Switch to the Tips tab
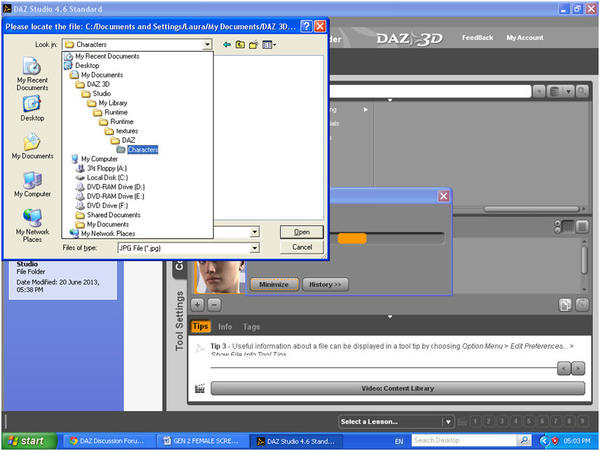The width and height of the screenshot is (600, 451). coord(200,327)
